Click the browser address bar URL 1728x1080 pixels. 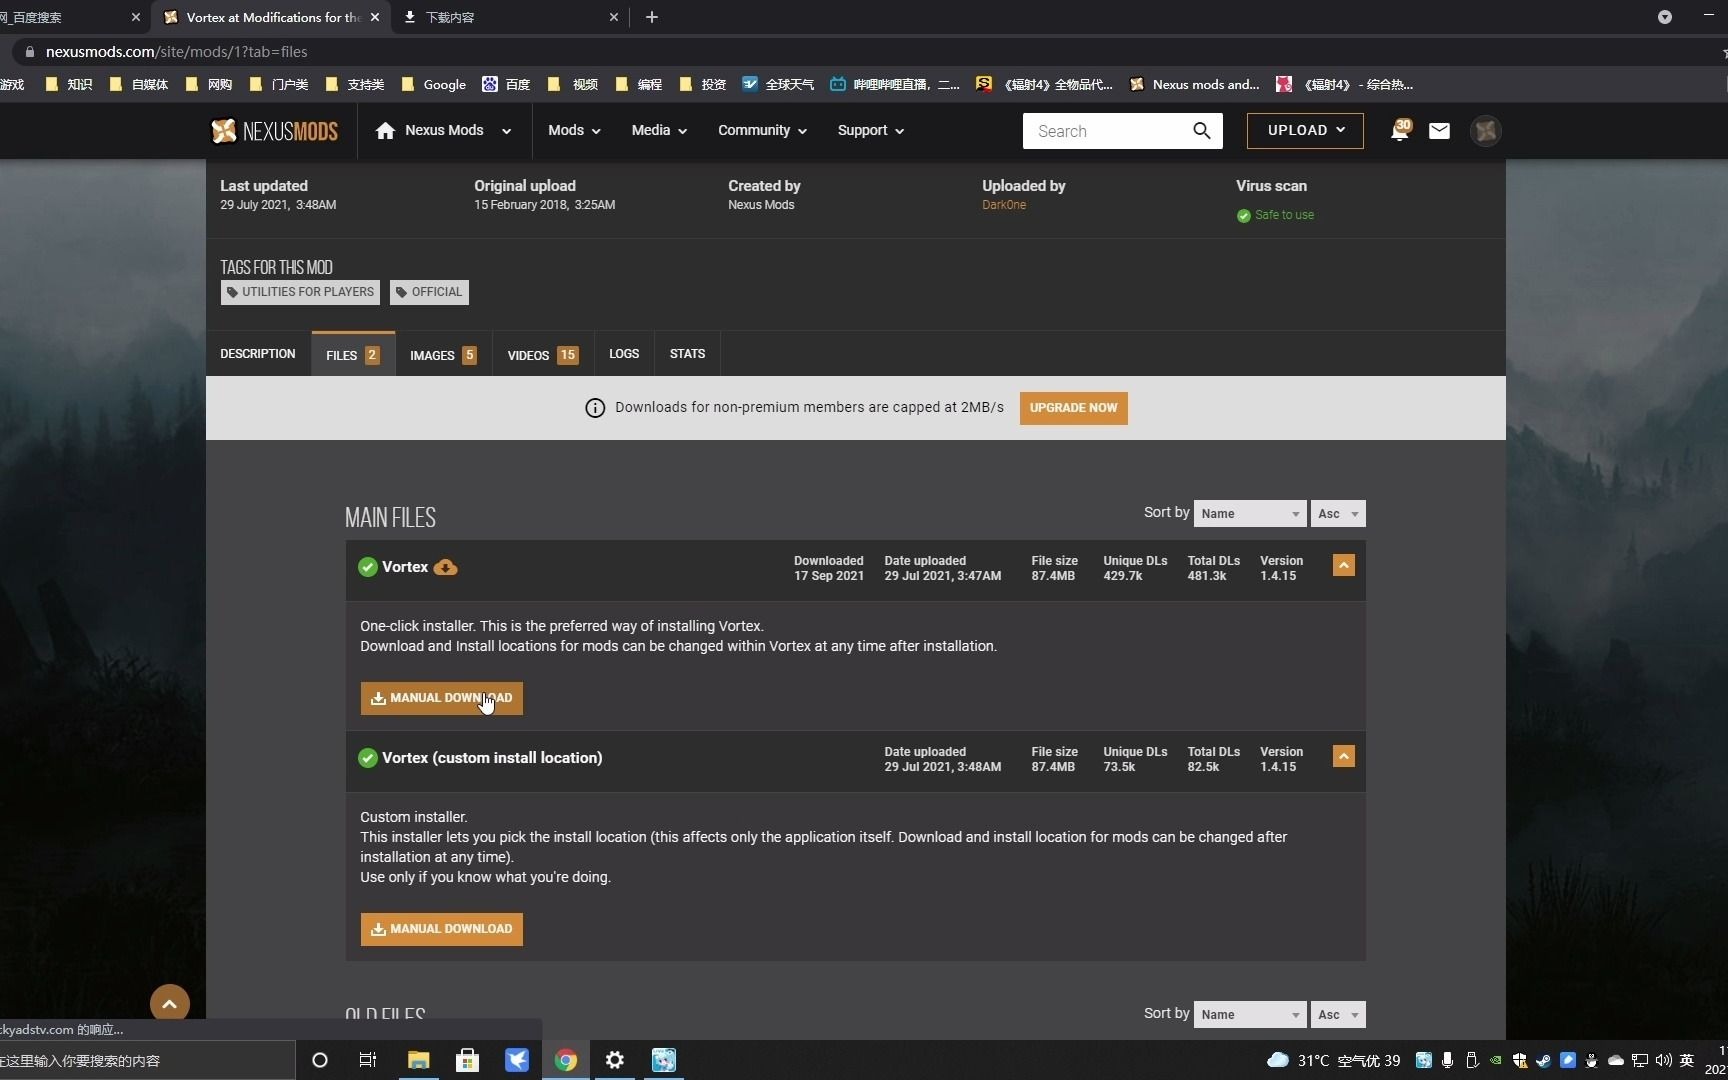click(177, 52)
